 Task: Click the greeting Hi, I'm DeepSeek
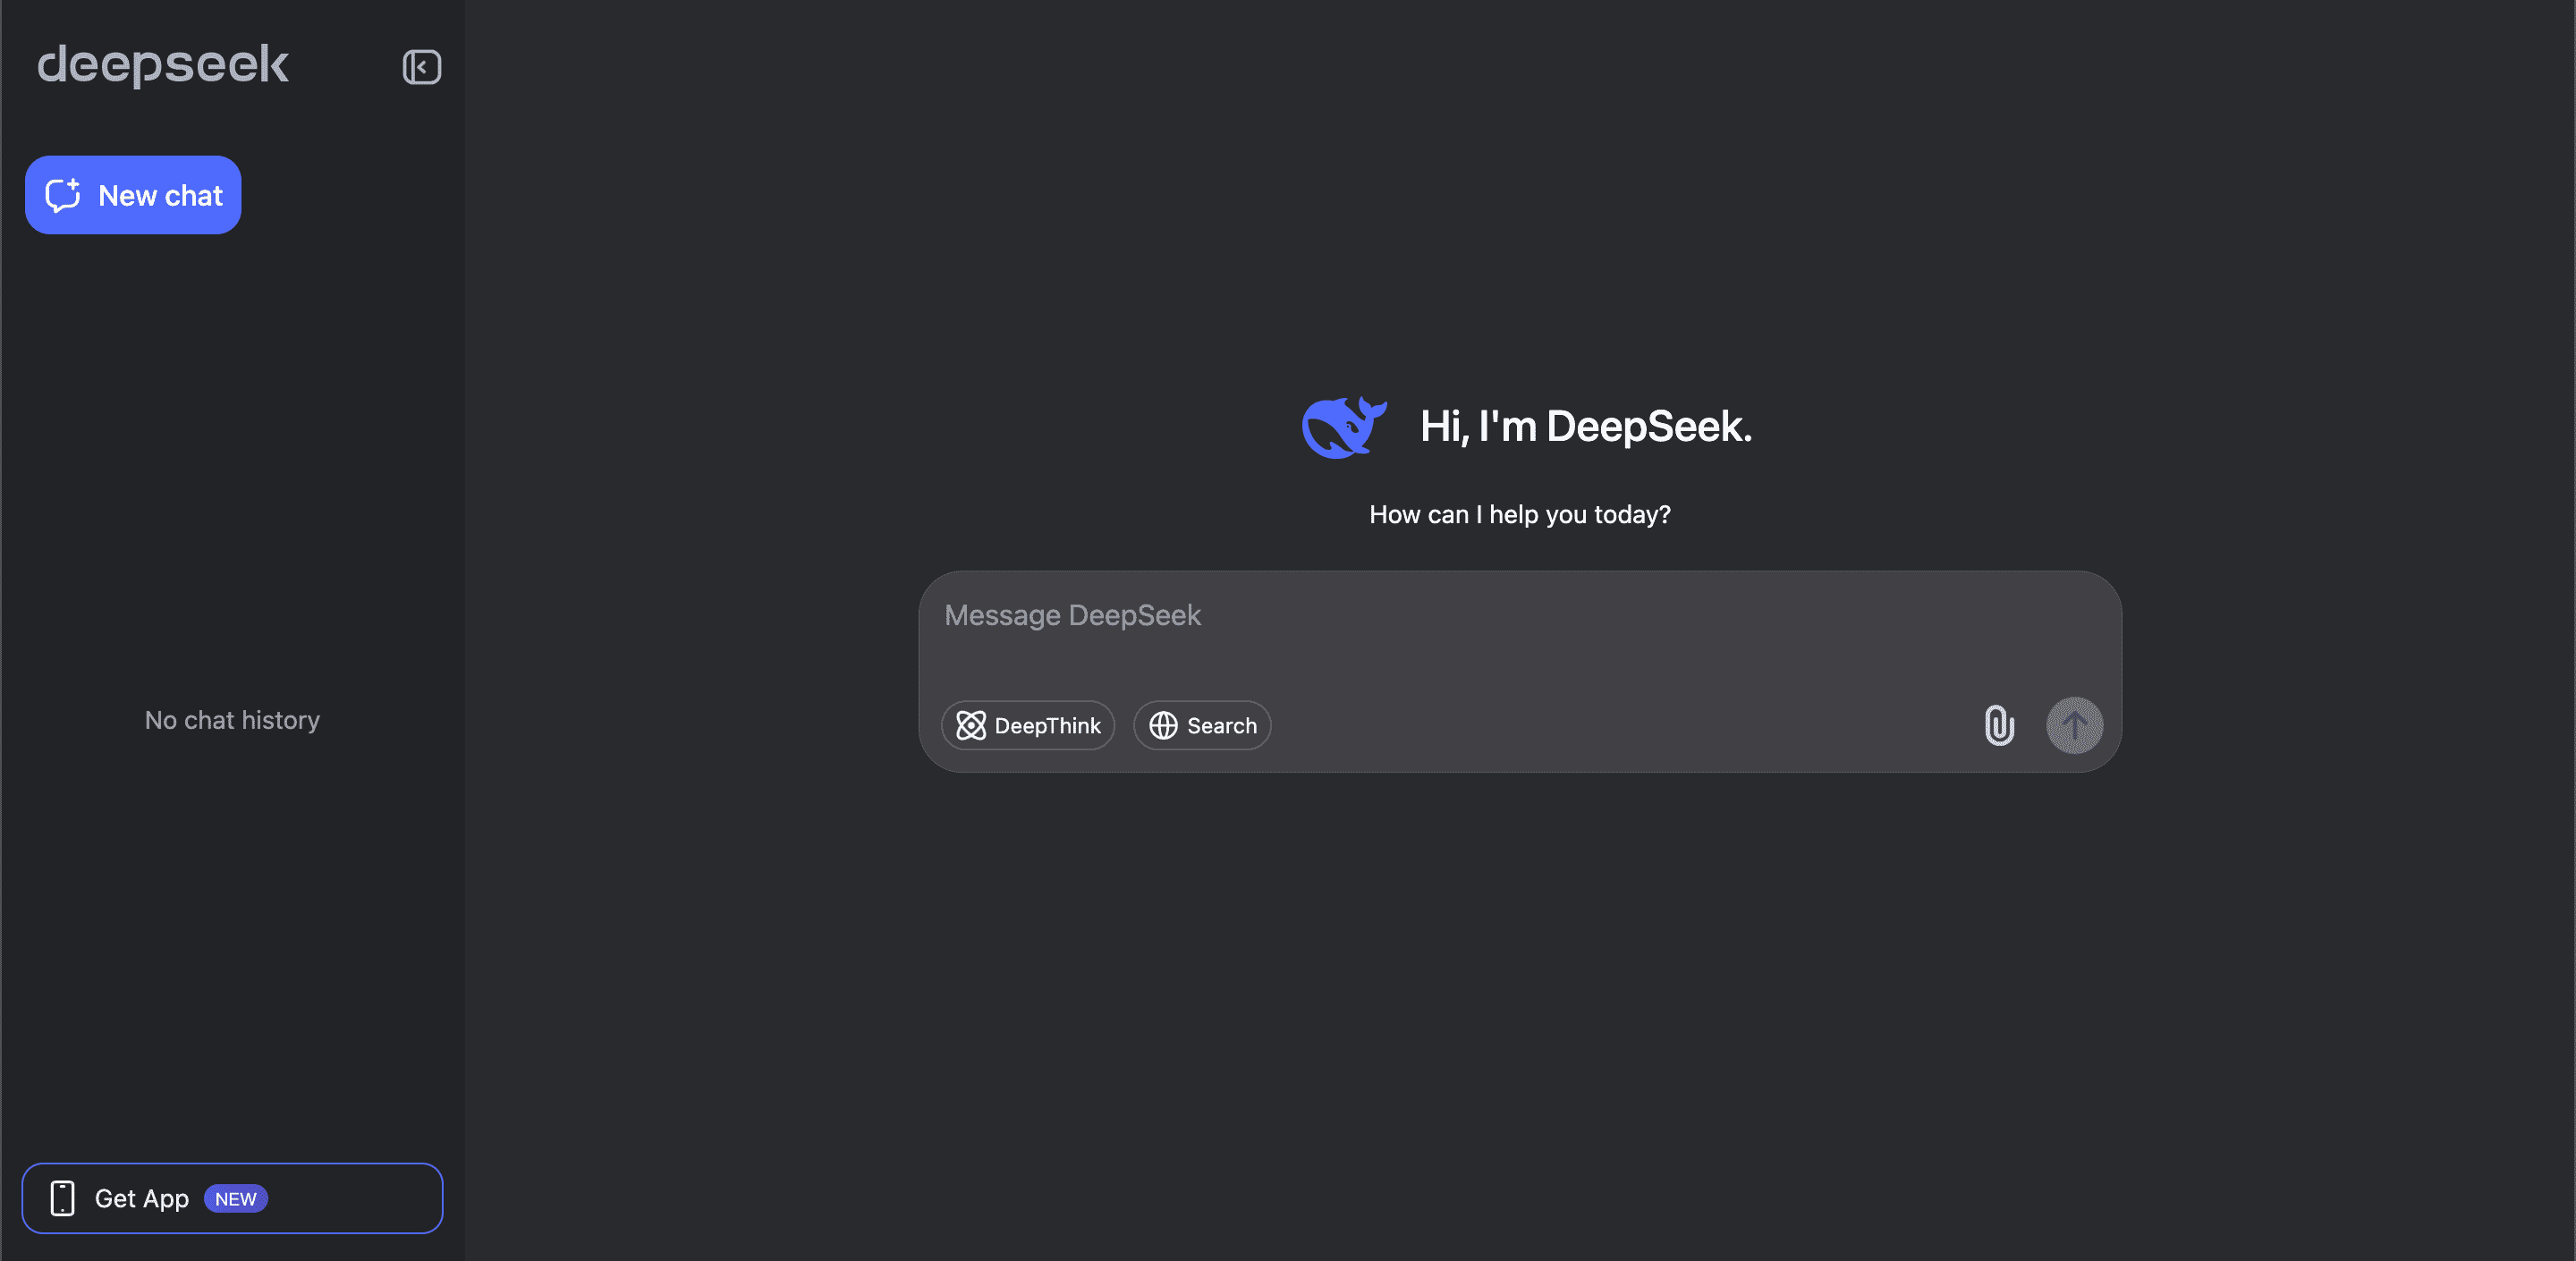pyautogui.click(x=1584, y=427)
